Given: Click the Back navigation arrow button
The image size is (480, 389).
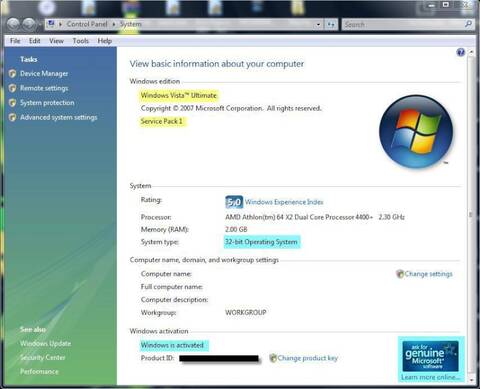Looking at the screenshot, I should (x=14, y=24).
